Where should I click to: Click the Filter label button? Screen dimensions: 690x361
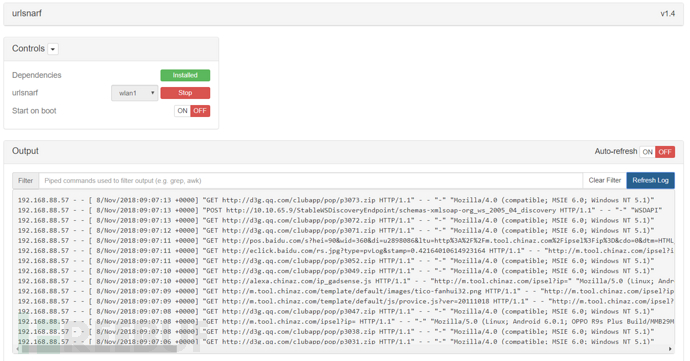point(26,180)
